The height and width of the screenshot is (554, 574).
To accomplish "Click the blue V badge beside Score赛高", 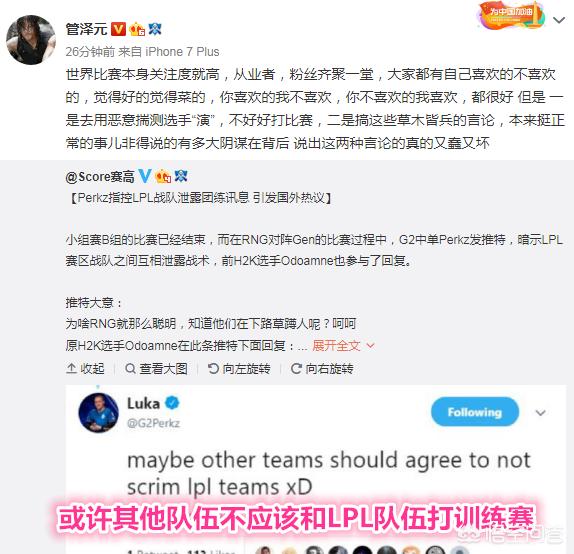I will [x=145, y=176].
